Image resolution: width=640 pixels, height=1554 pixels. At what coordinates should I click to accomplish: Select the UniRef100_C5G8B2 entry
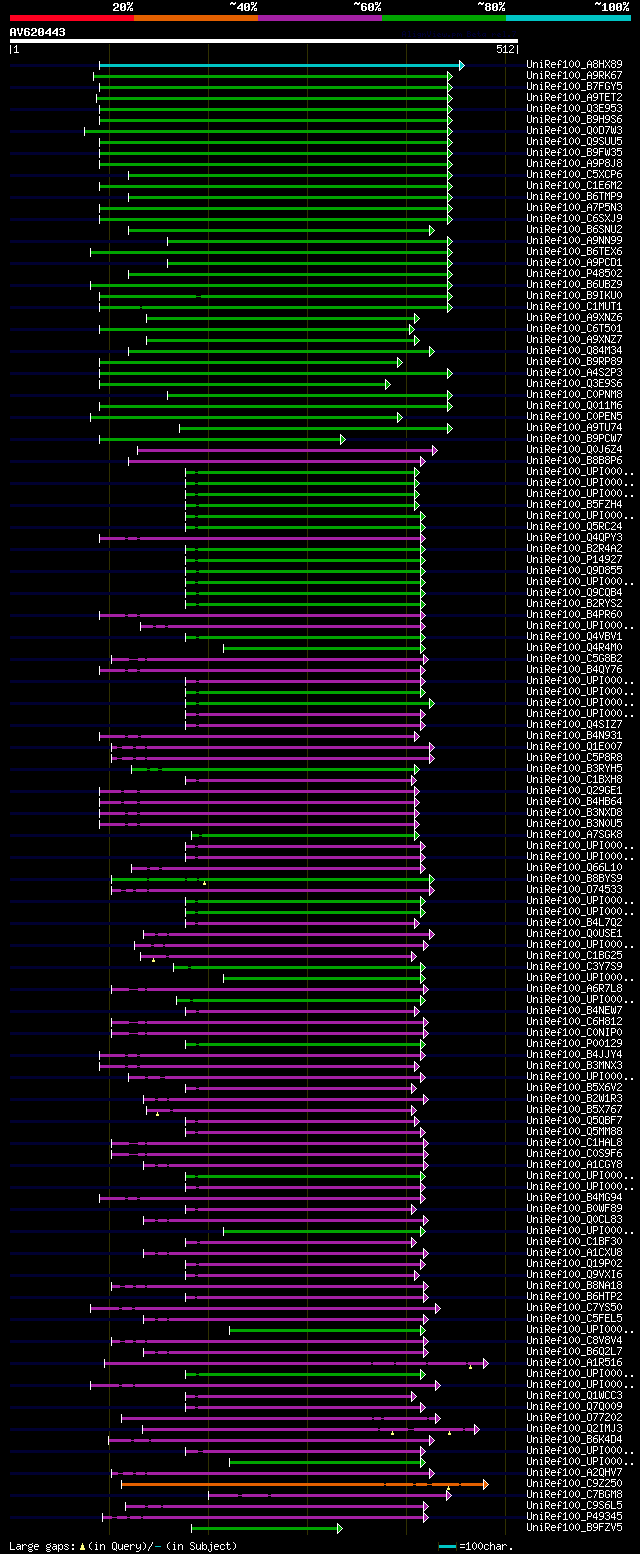tap(574, 659)
